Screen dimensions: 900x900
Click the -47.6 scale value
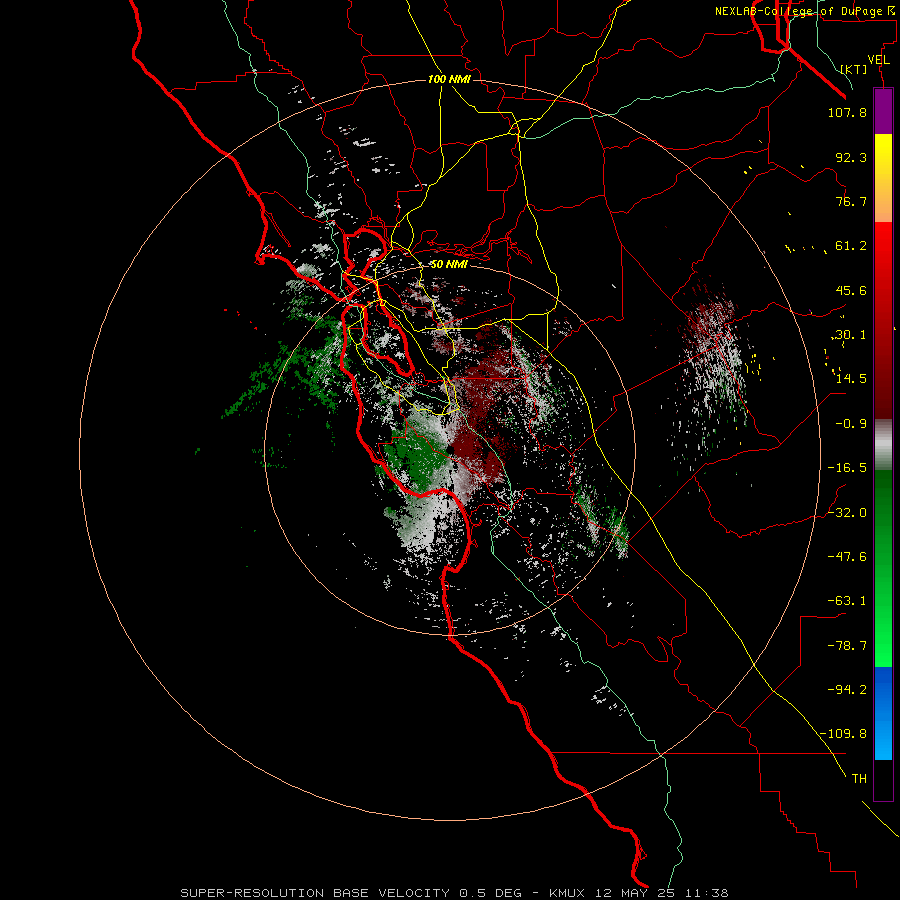[847, 557]
